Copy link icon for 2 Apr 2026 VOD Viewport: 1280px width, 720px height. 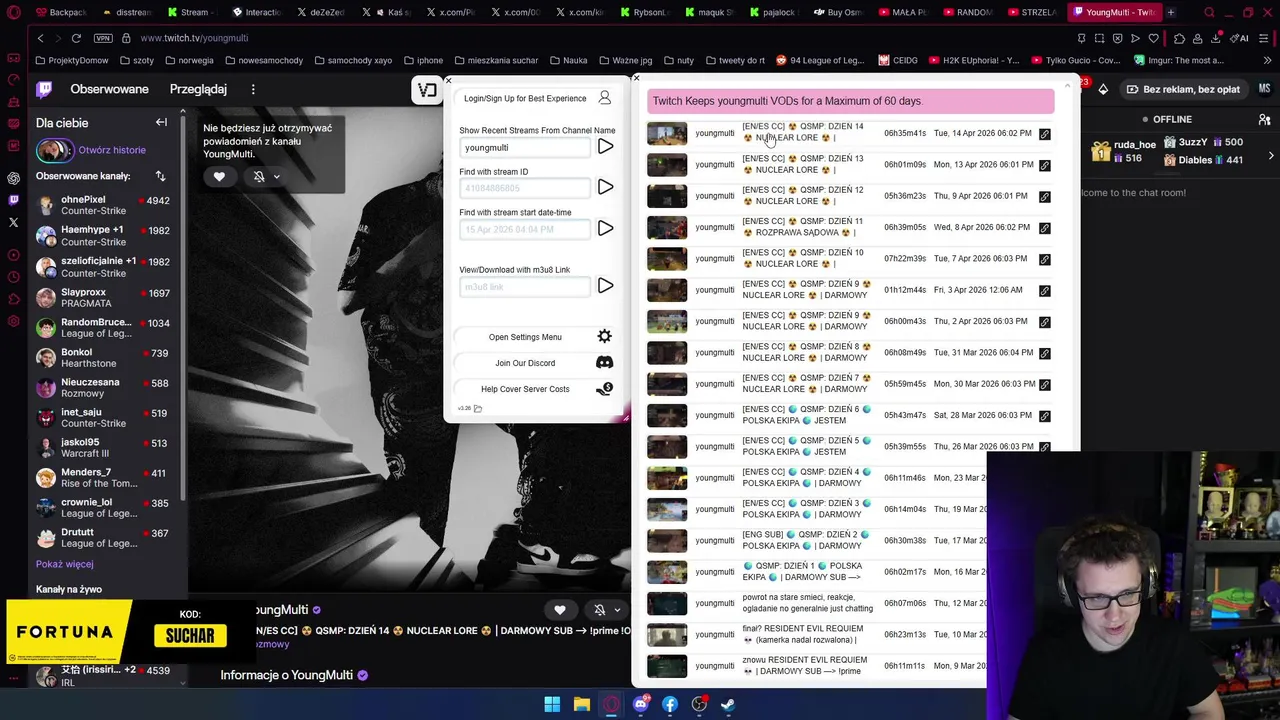pos(1044,322)
